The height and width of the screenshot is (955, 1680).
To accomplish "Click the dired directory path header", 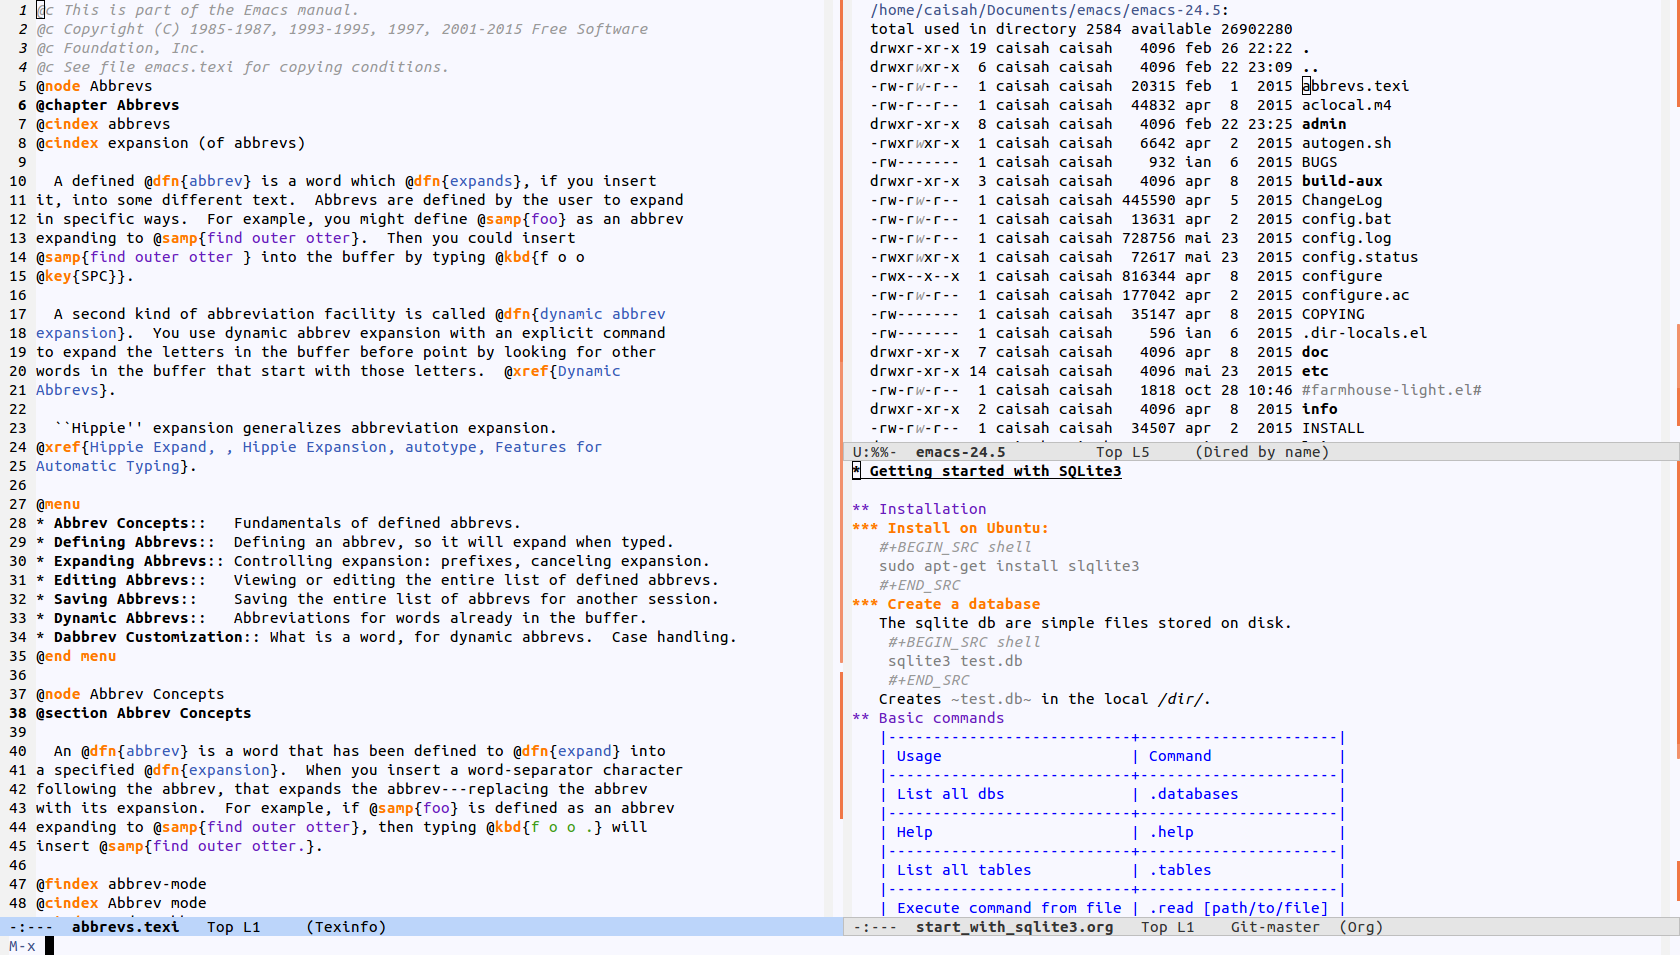I will click(1049, 10).
